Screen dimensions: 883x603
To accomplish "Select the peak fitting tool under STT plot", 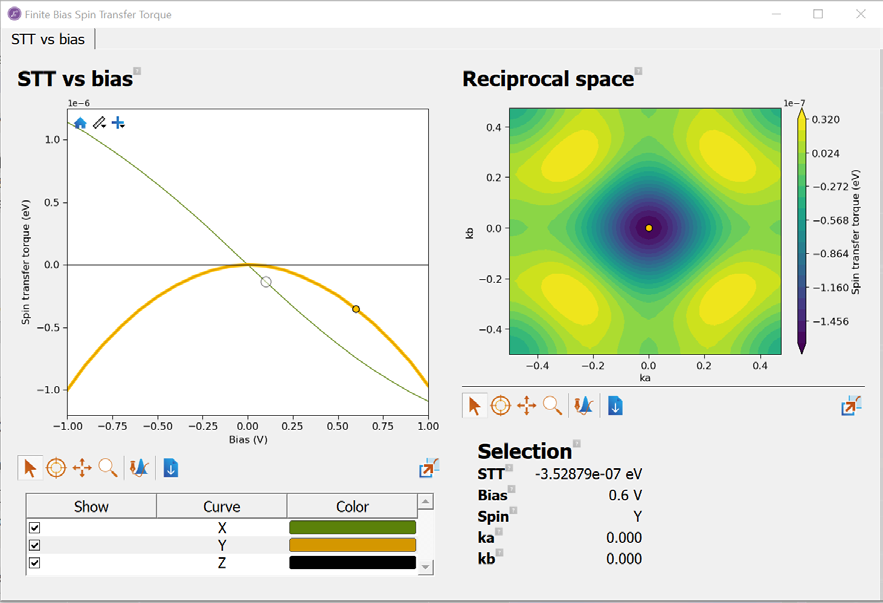I will coord(139,468).
